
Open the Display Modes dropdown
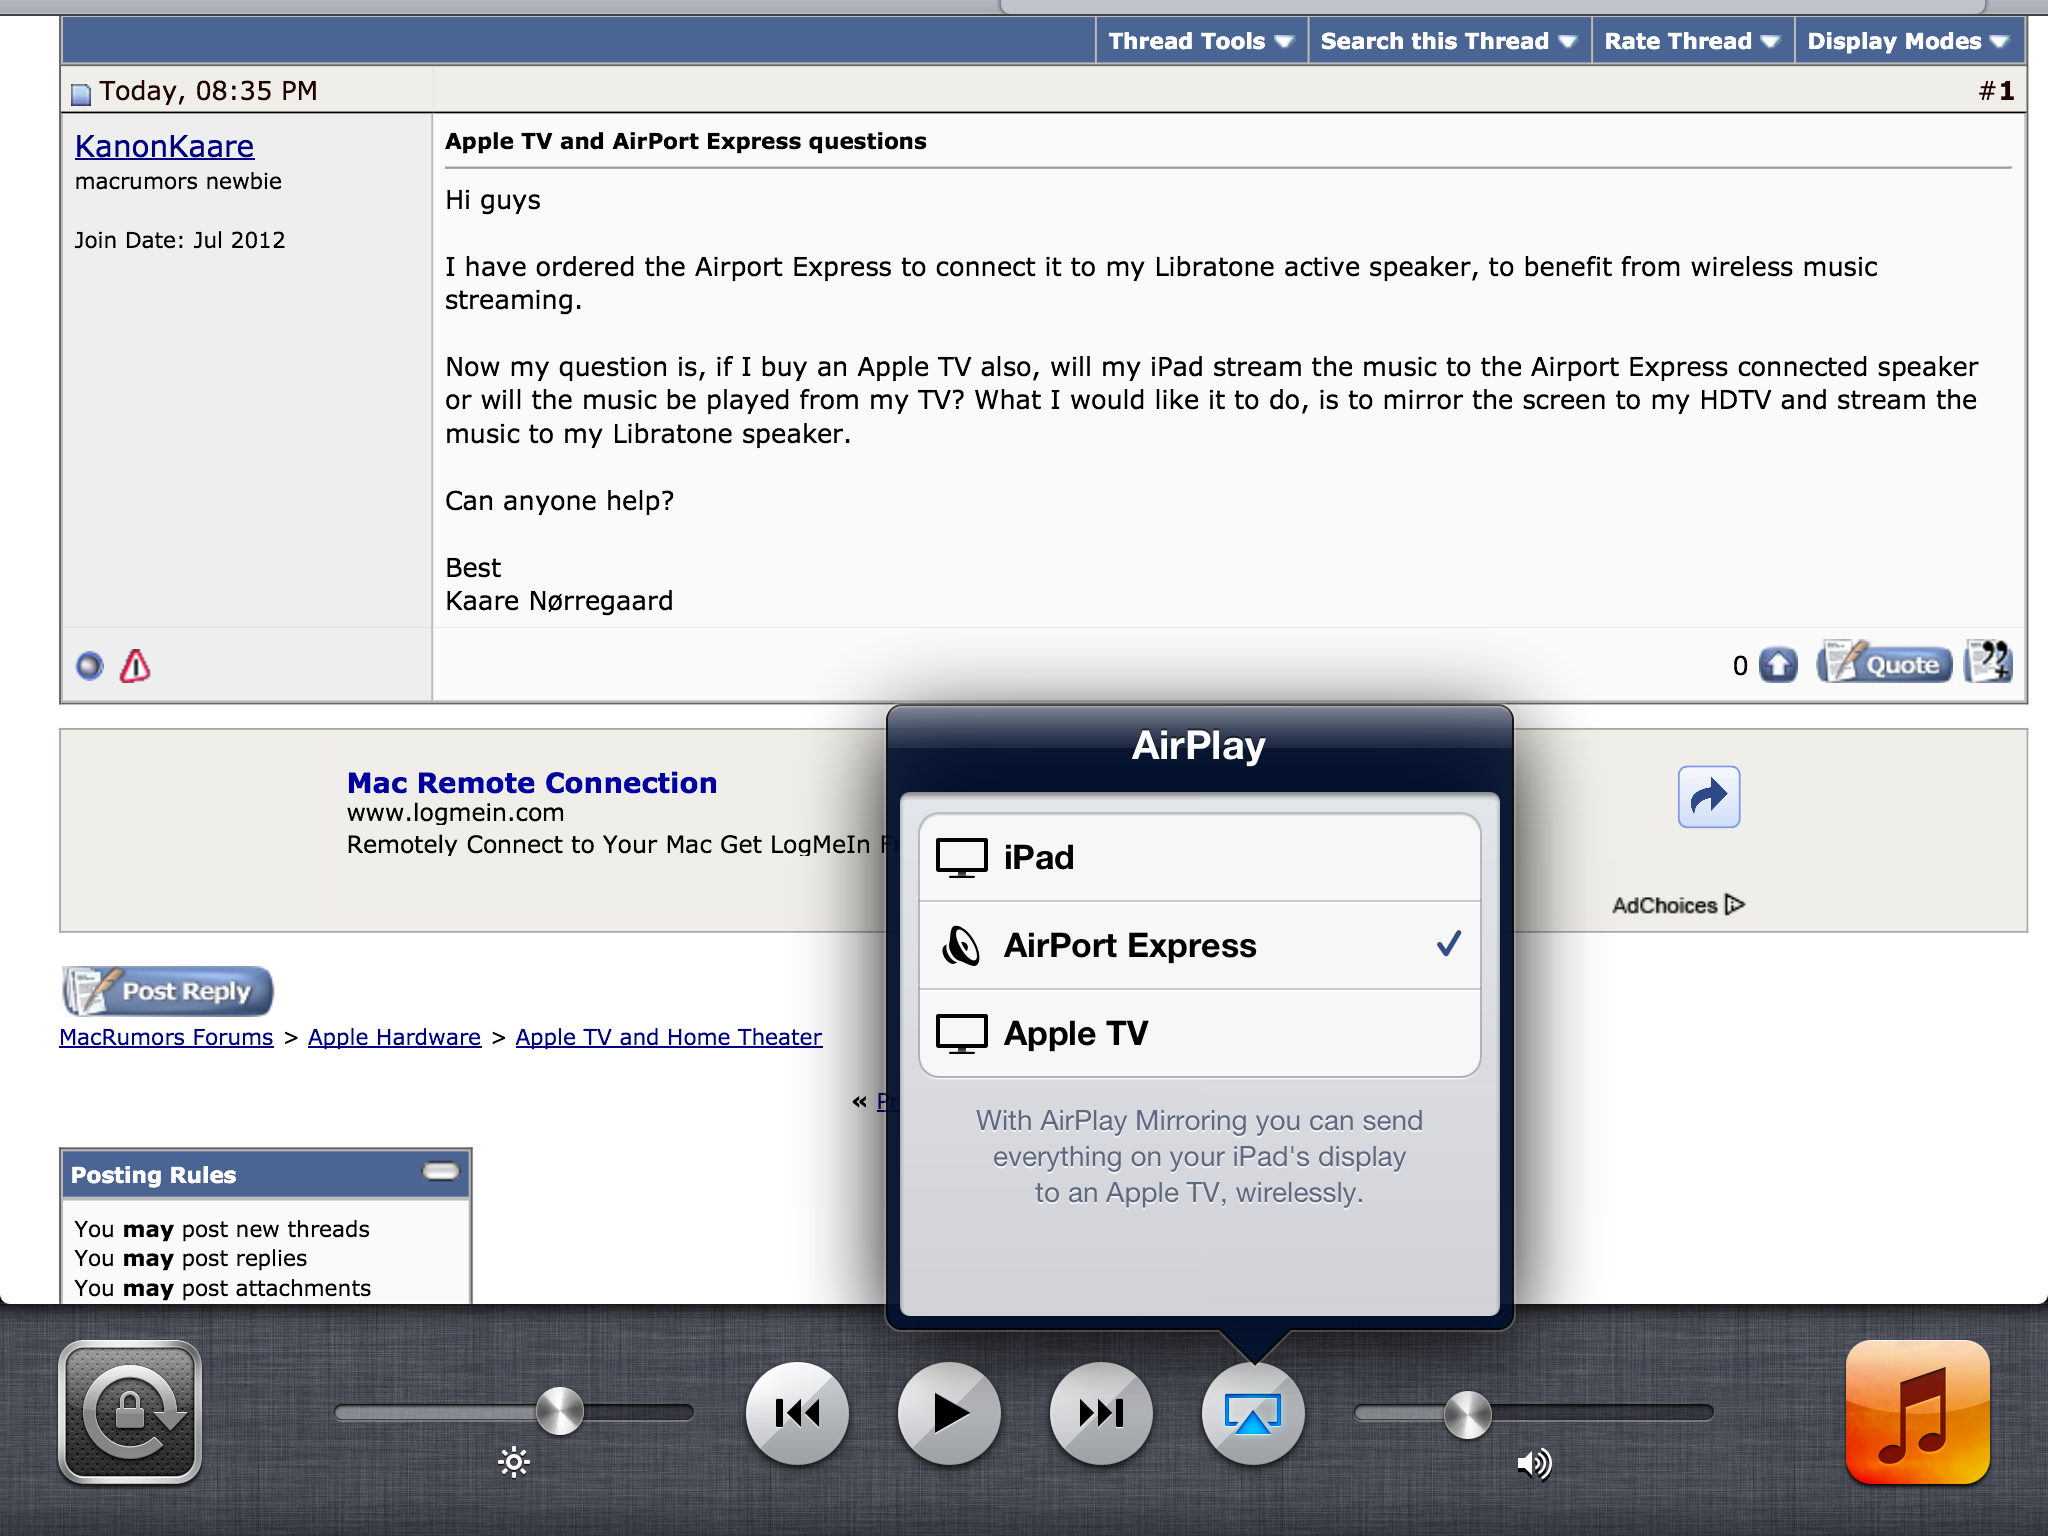(x=1908, y=41)
